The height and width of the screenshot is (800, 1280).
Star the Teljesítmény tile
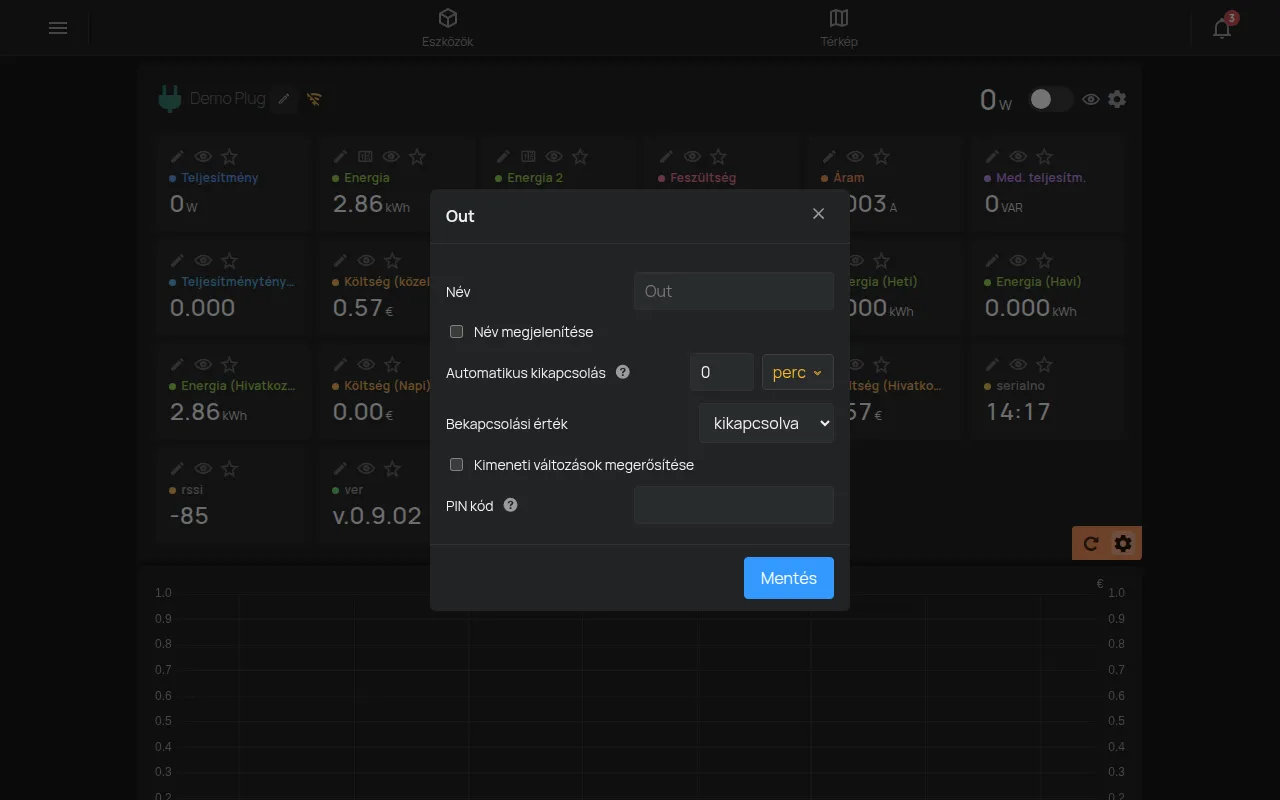coord(229,156)
